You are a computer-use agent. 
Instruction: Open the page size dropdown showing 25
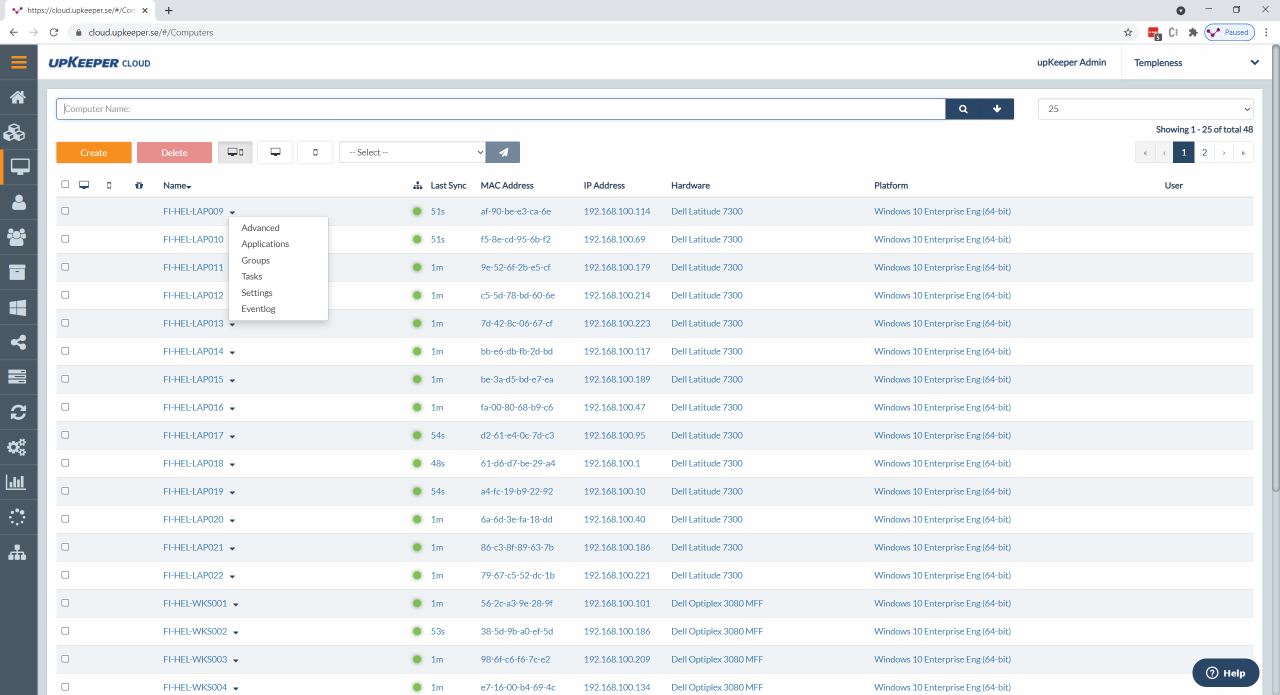(x=1146, y=109)
